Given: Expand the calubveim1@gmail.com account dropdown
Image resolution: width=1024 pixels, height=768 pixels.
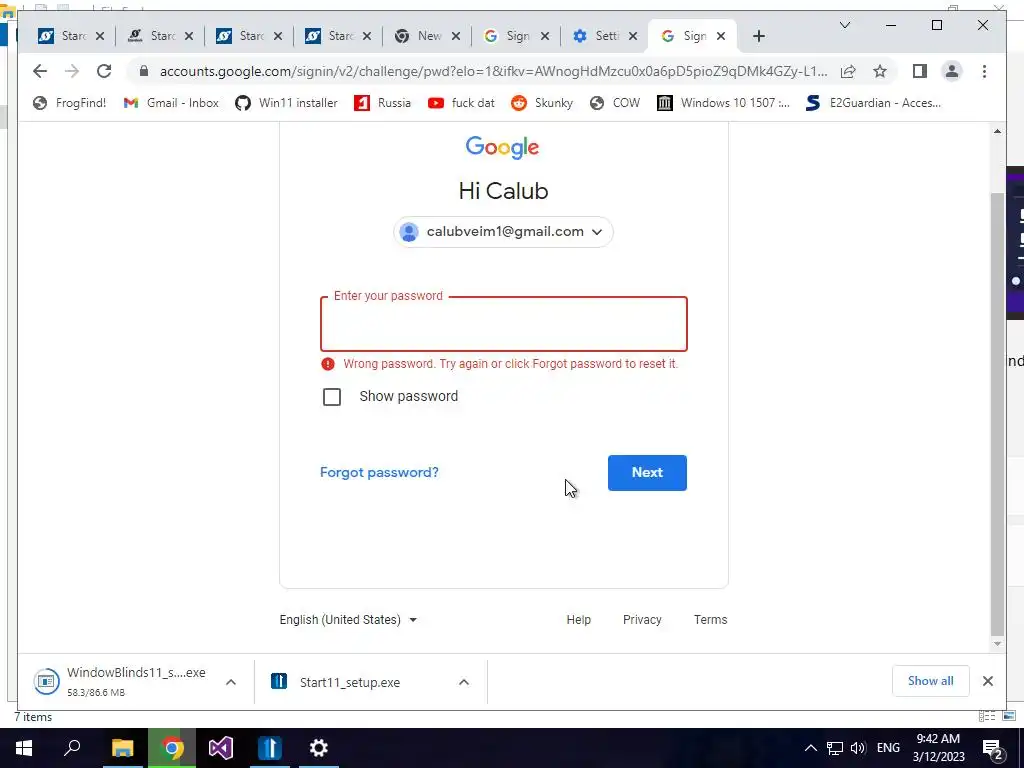Looking at the screenshot, I should [x=503, y=232].
